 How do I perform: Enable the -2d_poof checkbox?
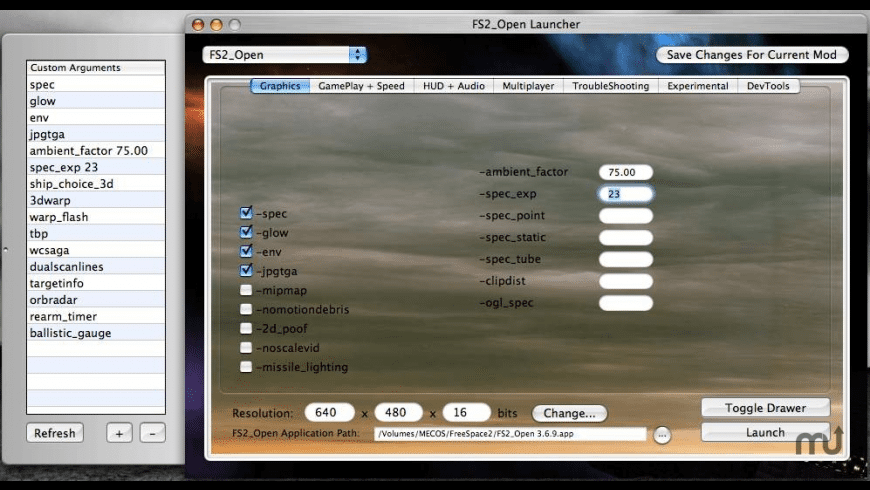[246, 329]
